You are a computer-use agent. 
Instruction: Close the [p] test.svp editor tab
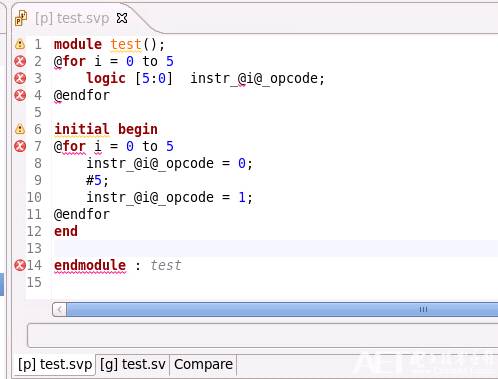tap(122, 18)
